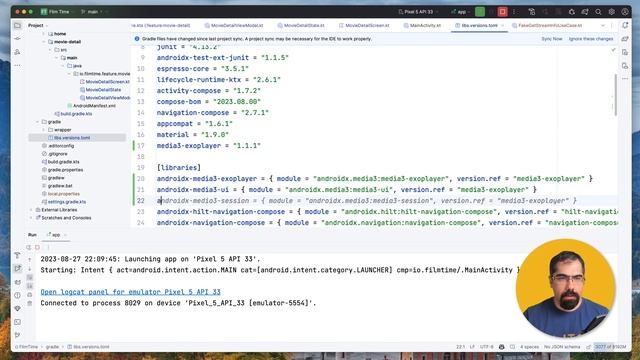Open Logcat icon in left bottom sidebar
The width and height of the screenshot is (640, 360).
(x=18, y=282)
